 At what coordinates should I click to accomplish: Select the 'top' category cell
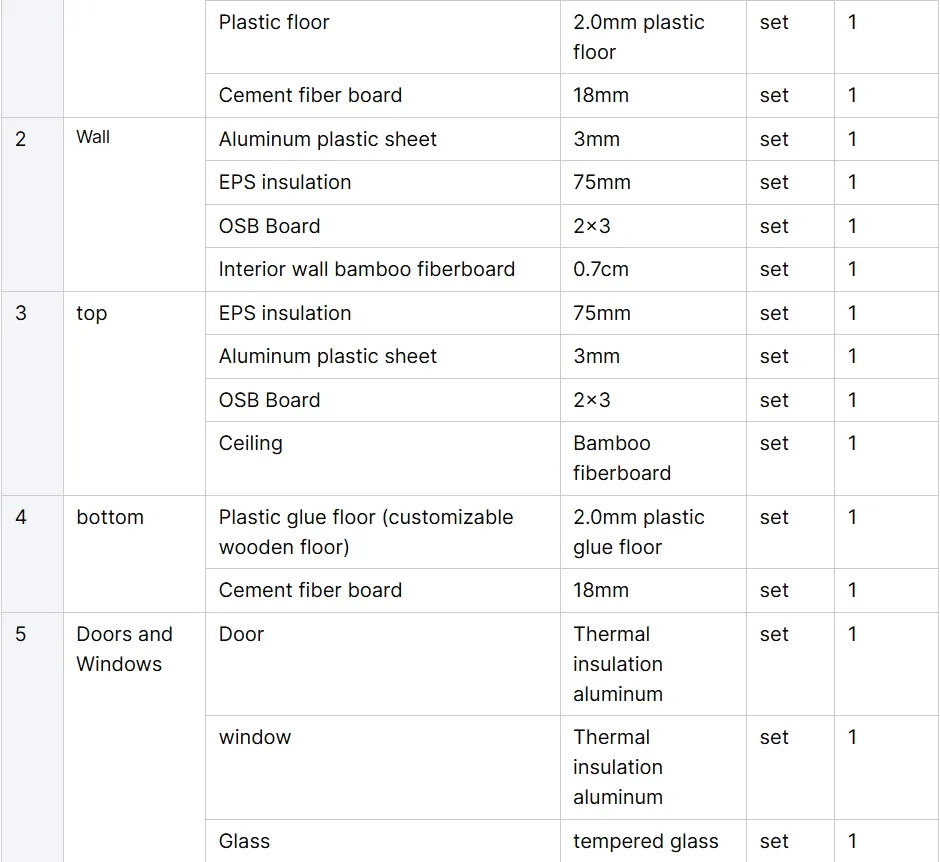point(91,313)
